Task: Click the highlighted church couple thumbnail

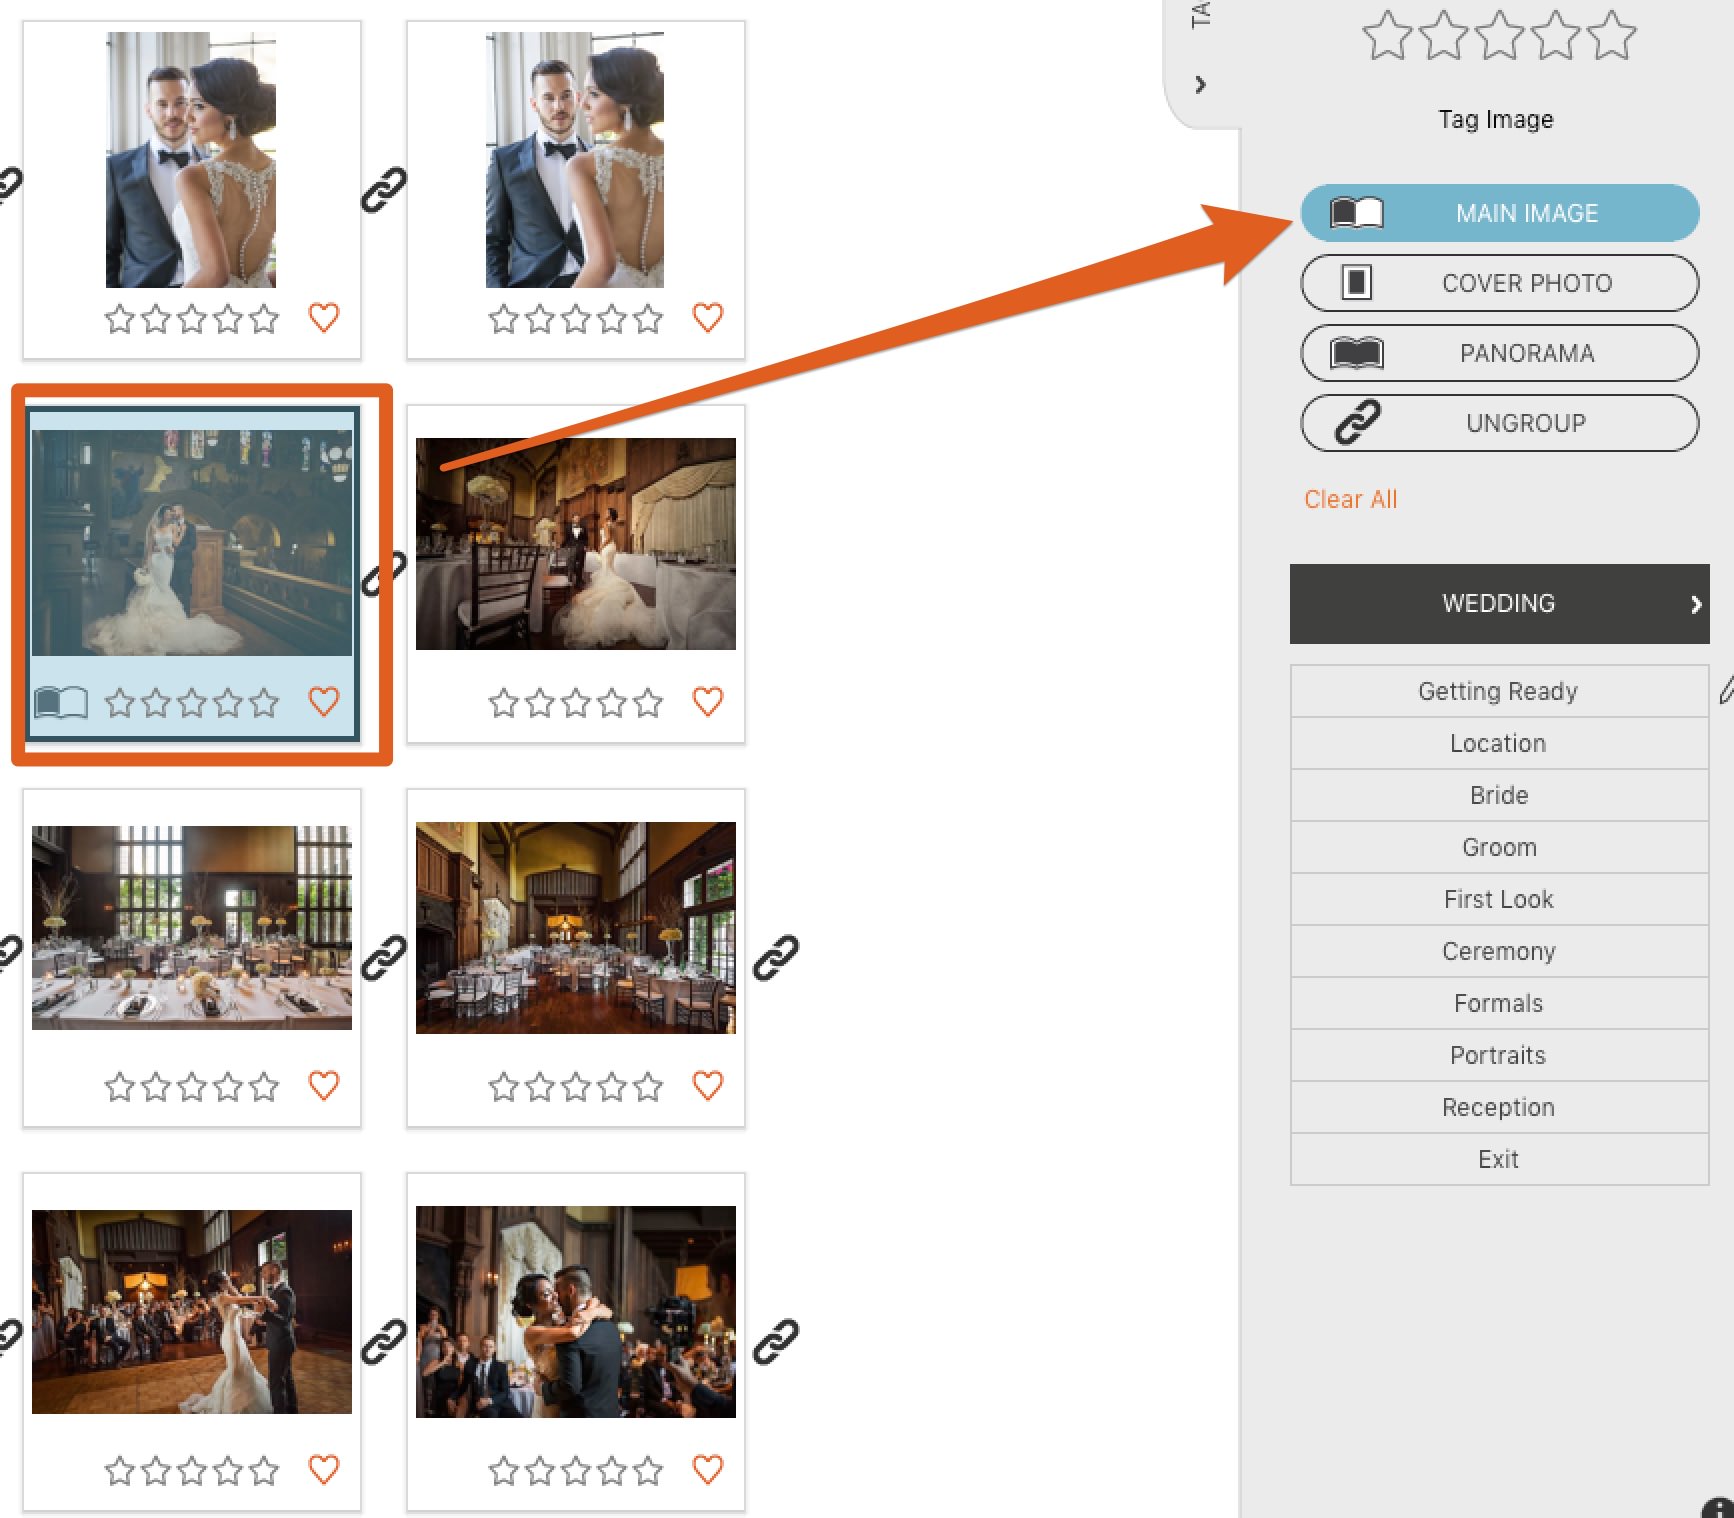Action: coord(192,543)
